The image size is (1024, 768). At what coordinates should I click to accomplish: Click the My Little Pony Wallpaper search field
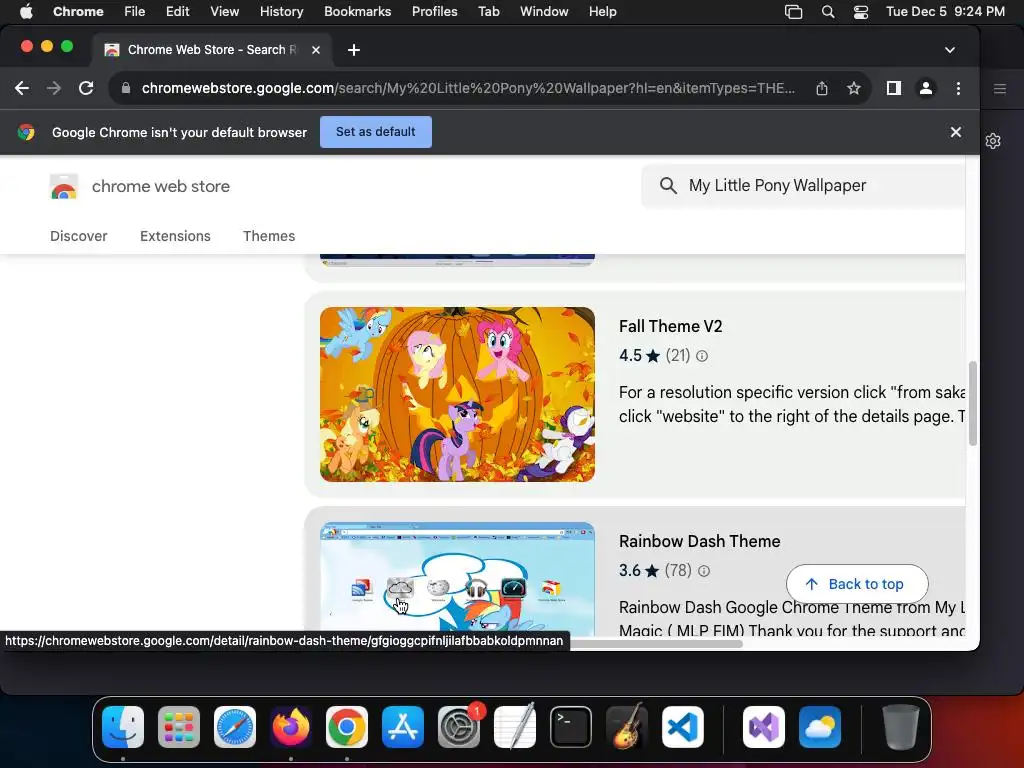pyautogui.click(x=803, y=185)
